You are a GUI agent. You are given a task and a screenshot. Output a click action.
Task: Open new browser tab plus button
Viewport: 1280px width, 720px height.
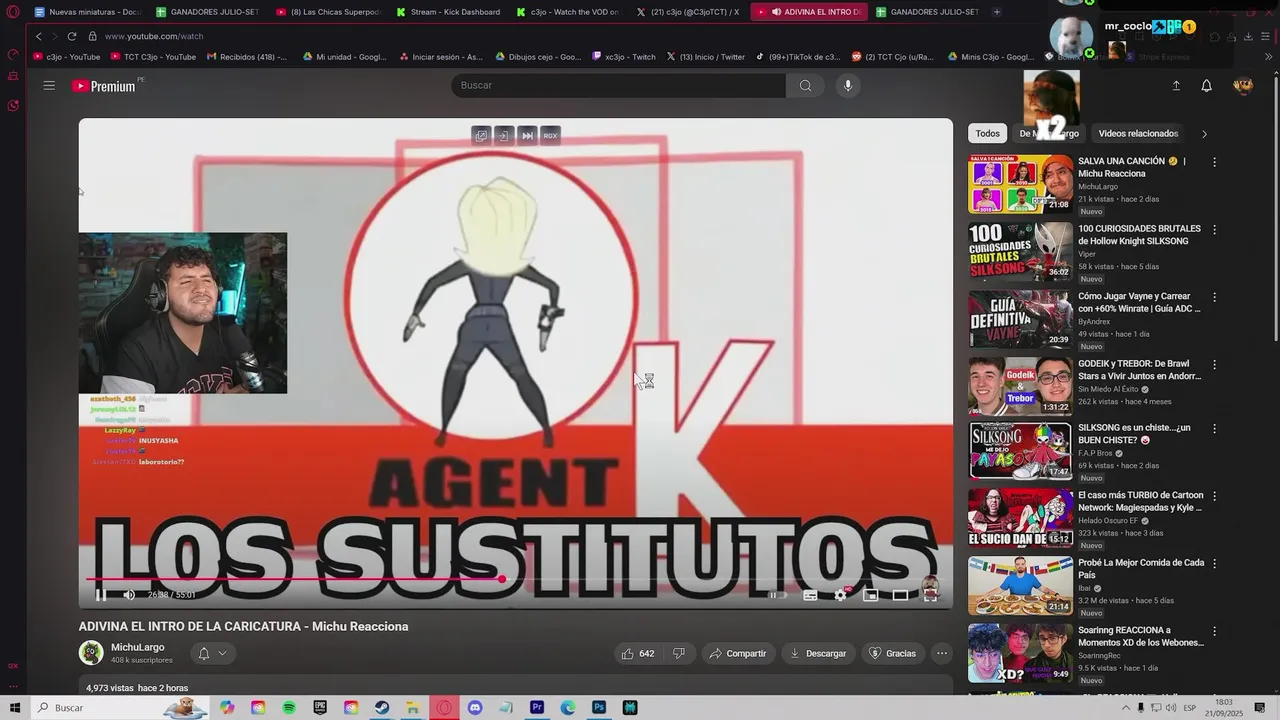pyautogui.click(x=996, y=12)
